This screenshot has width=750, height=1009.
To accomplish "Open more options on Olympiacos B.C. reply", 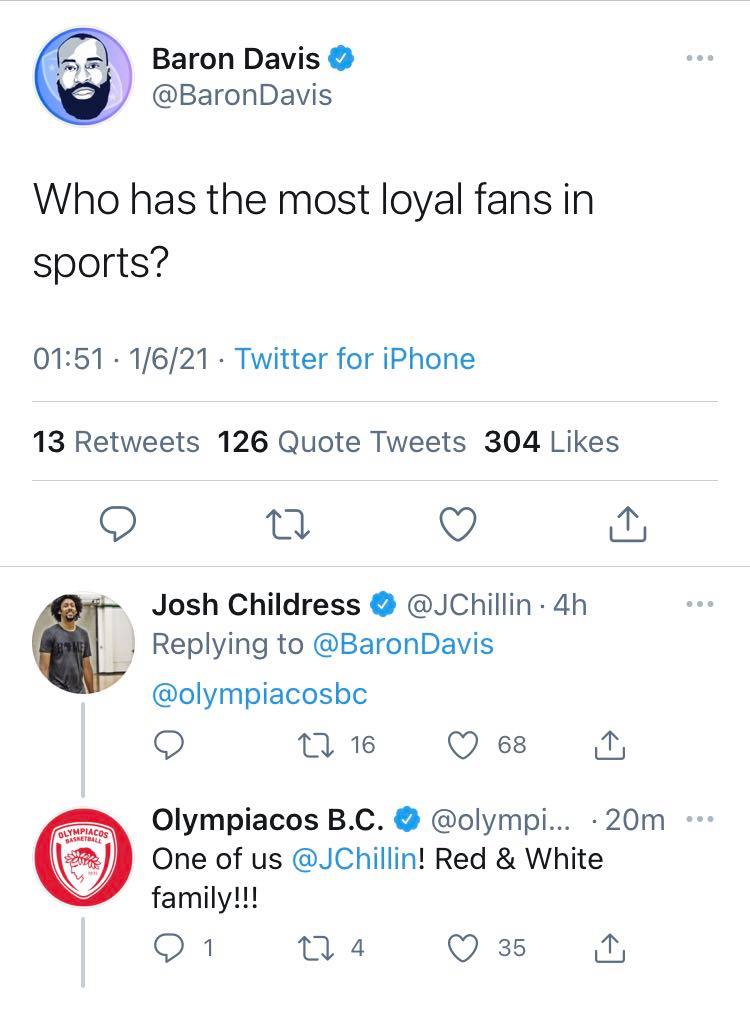I will [x=700, y=819].
